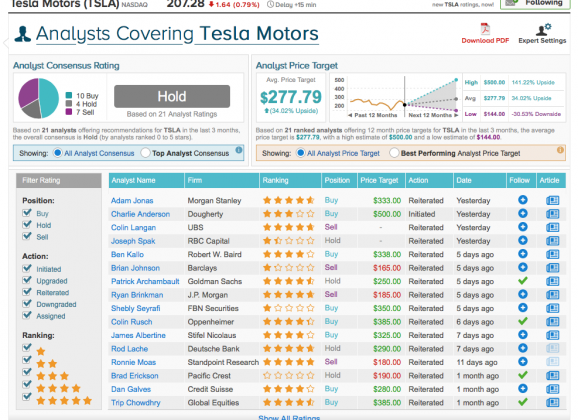Sort by Firm column header
The image size is (578, 420).
pyautogui.click(x=222, y=180)
